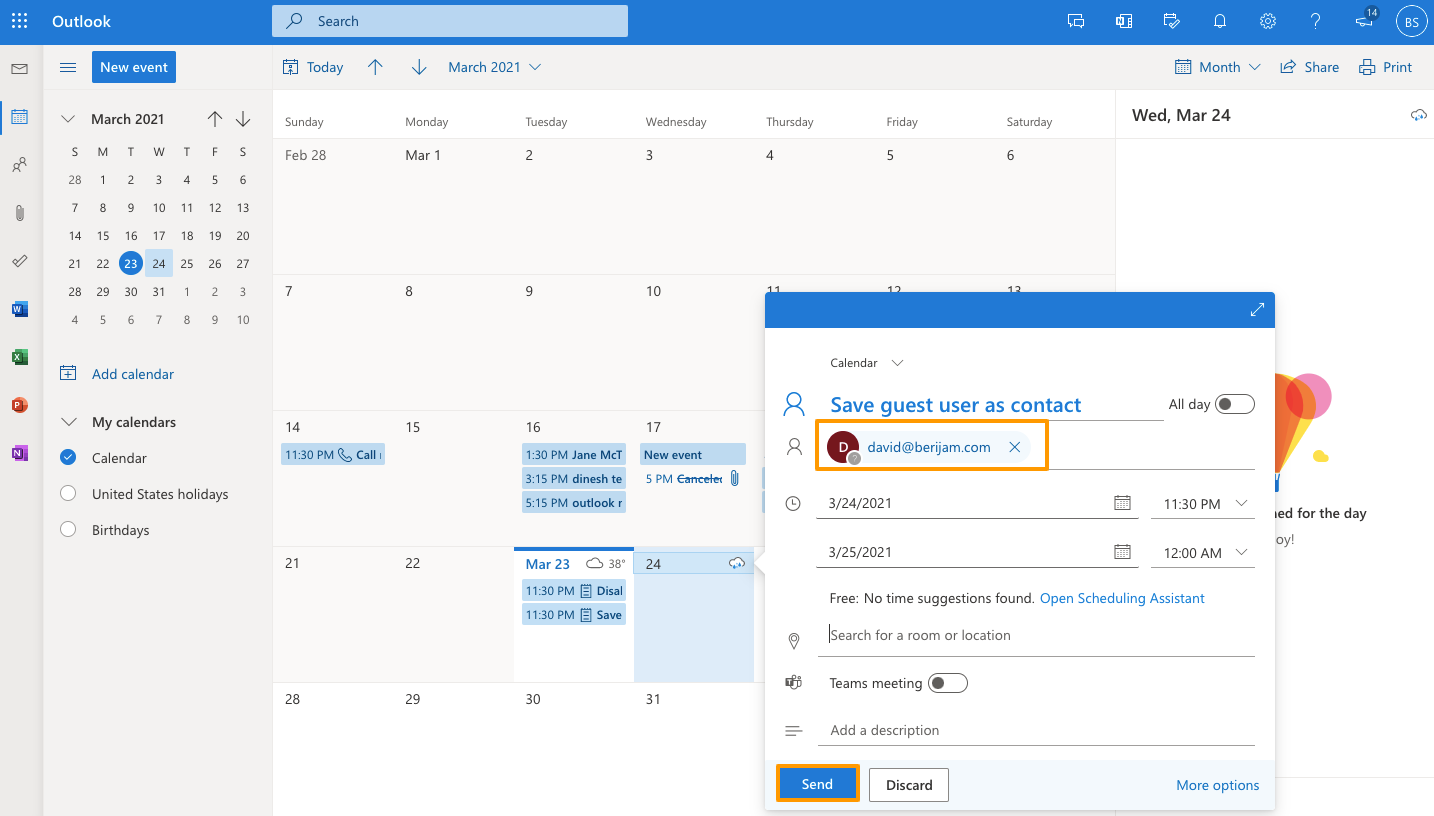
Task: Click Today in the calendar toolbar
Action: click(313, 67)
